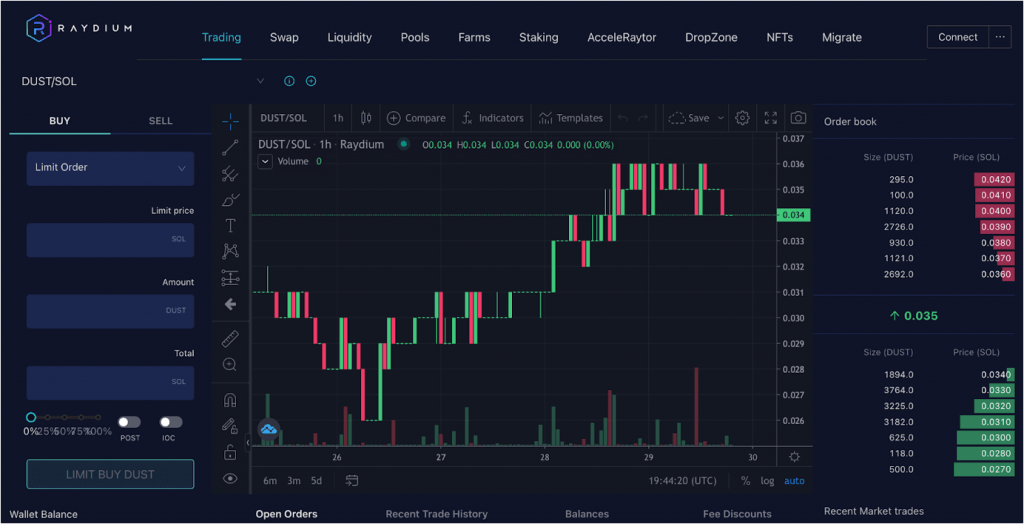Select the zoom in tool
1024x524 pixels.
click(x=230, y=365)
